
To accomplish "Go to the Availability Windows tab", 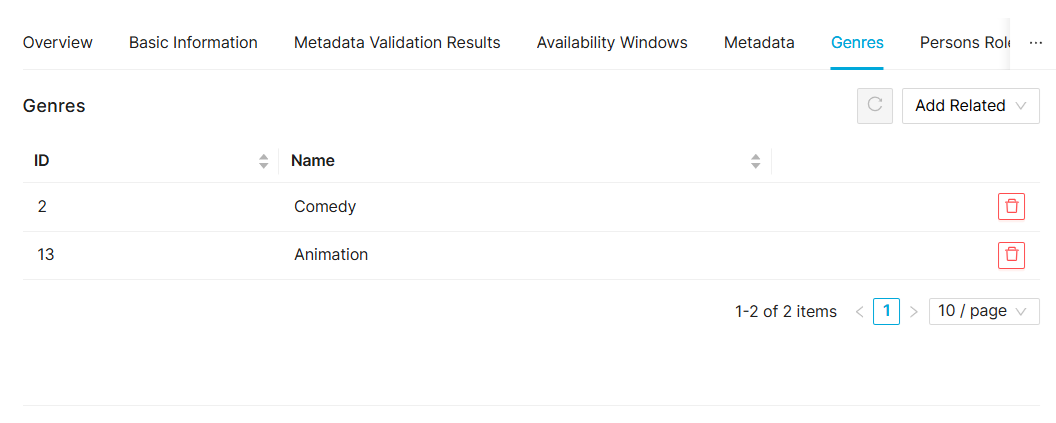I will pyautogui.click(x=612, y=43).
